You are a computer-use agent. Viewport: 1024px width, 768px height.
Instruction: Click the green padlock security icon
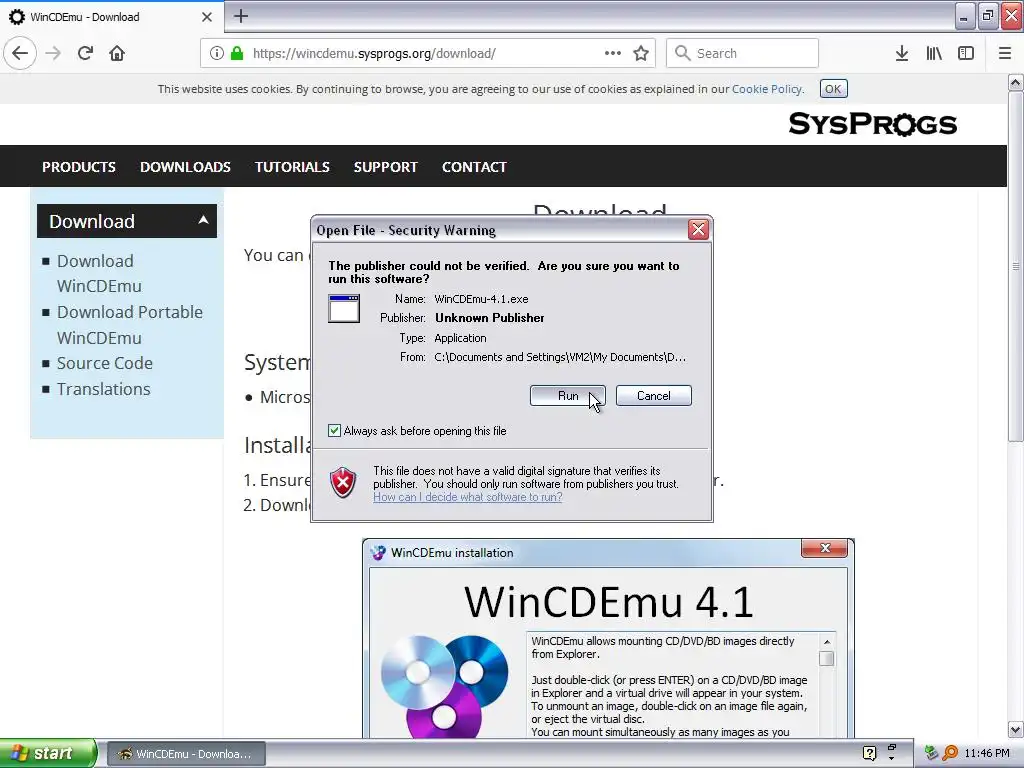click(x=237, y=53)
